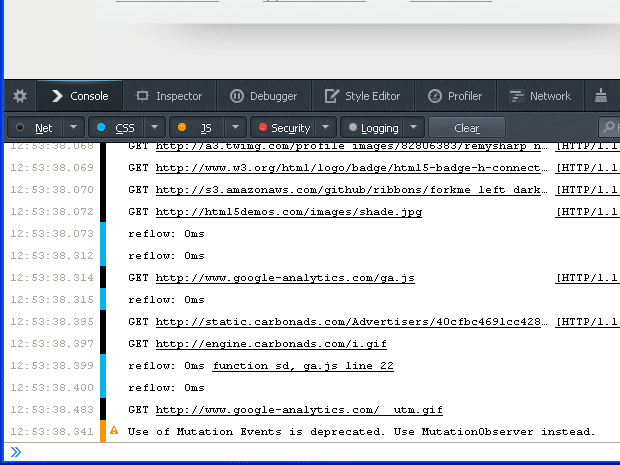Click HTTP status link of s3.amazonaws.com row
Screen dimensions: 620x465
tap(587, 190)
